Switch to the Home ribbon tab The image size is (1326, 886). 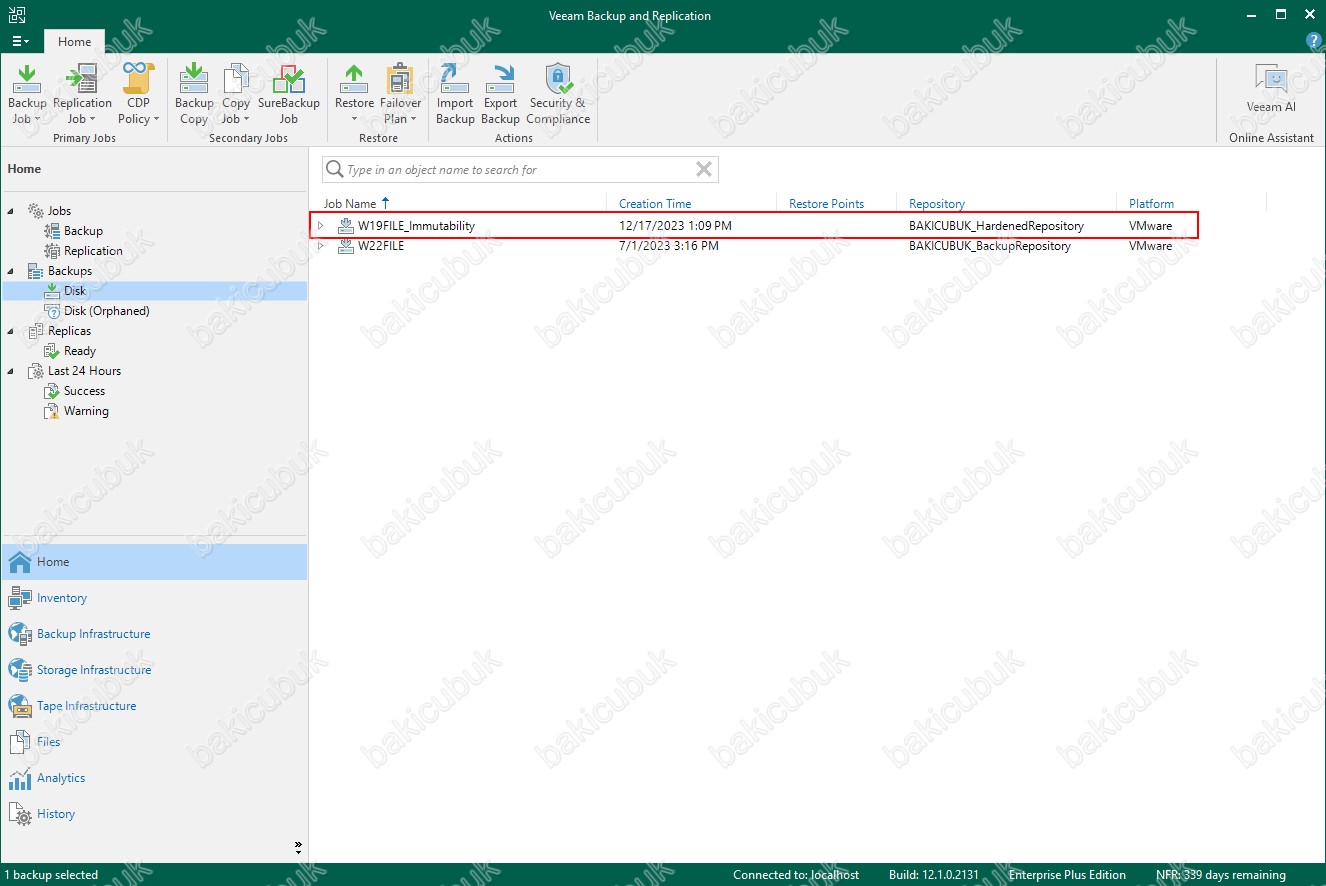coord(74,42)
